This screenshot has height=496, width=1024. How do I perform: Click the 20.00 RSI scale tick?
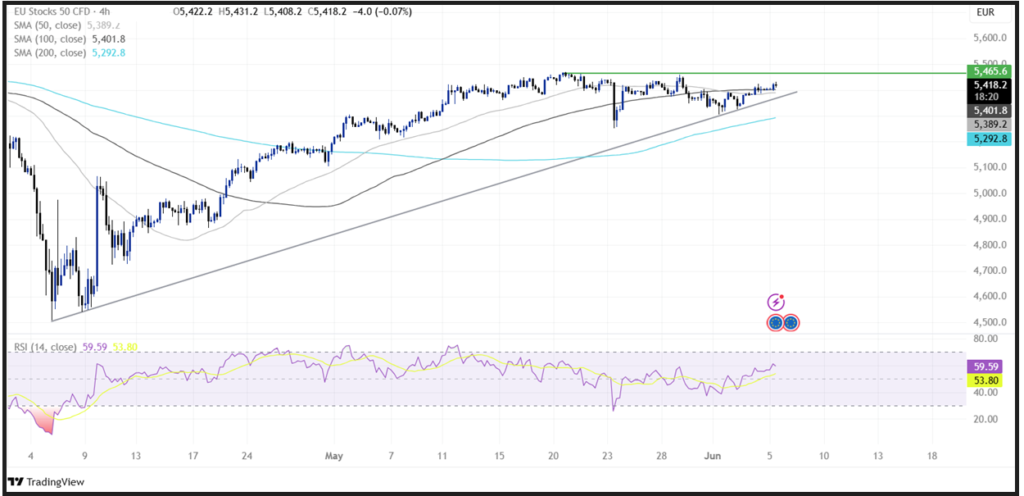point(985,419)
